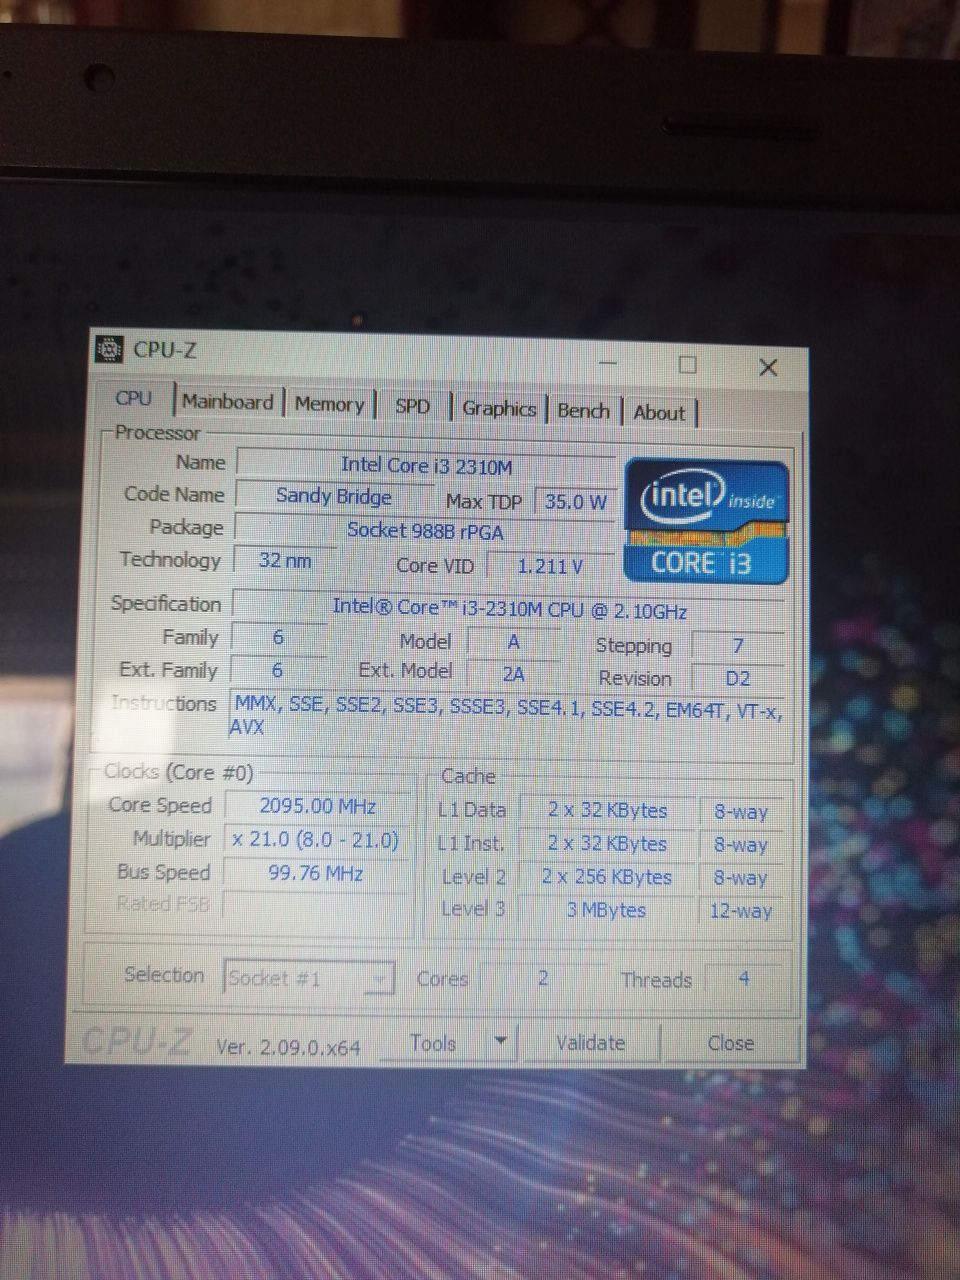960x1280 pixels.
Task: Click the Close button at bottom
Action: click(x=731, y=1043)
